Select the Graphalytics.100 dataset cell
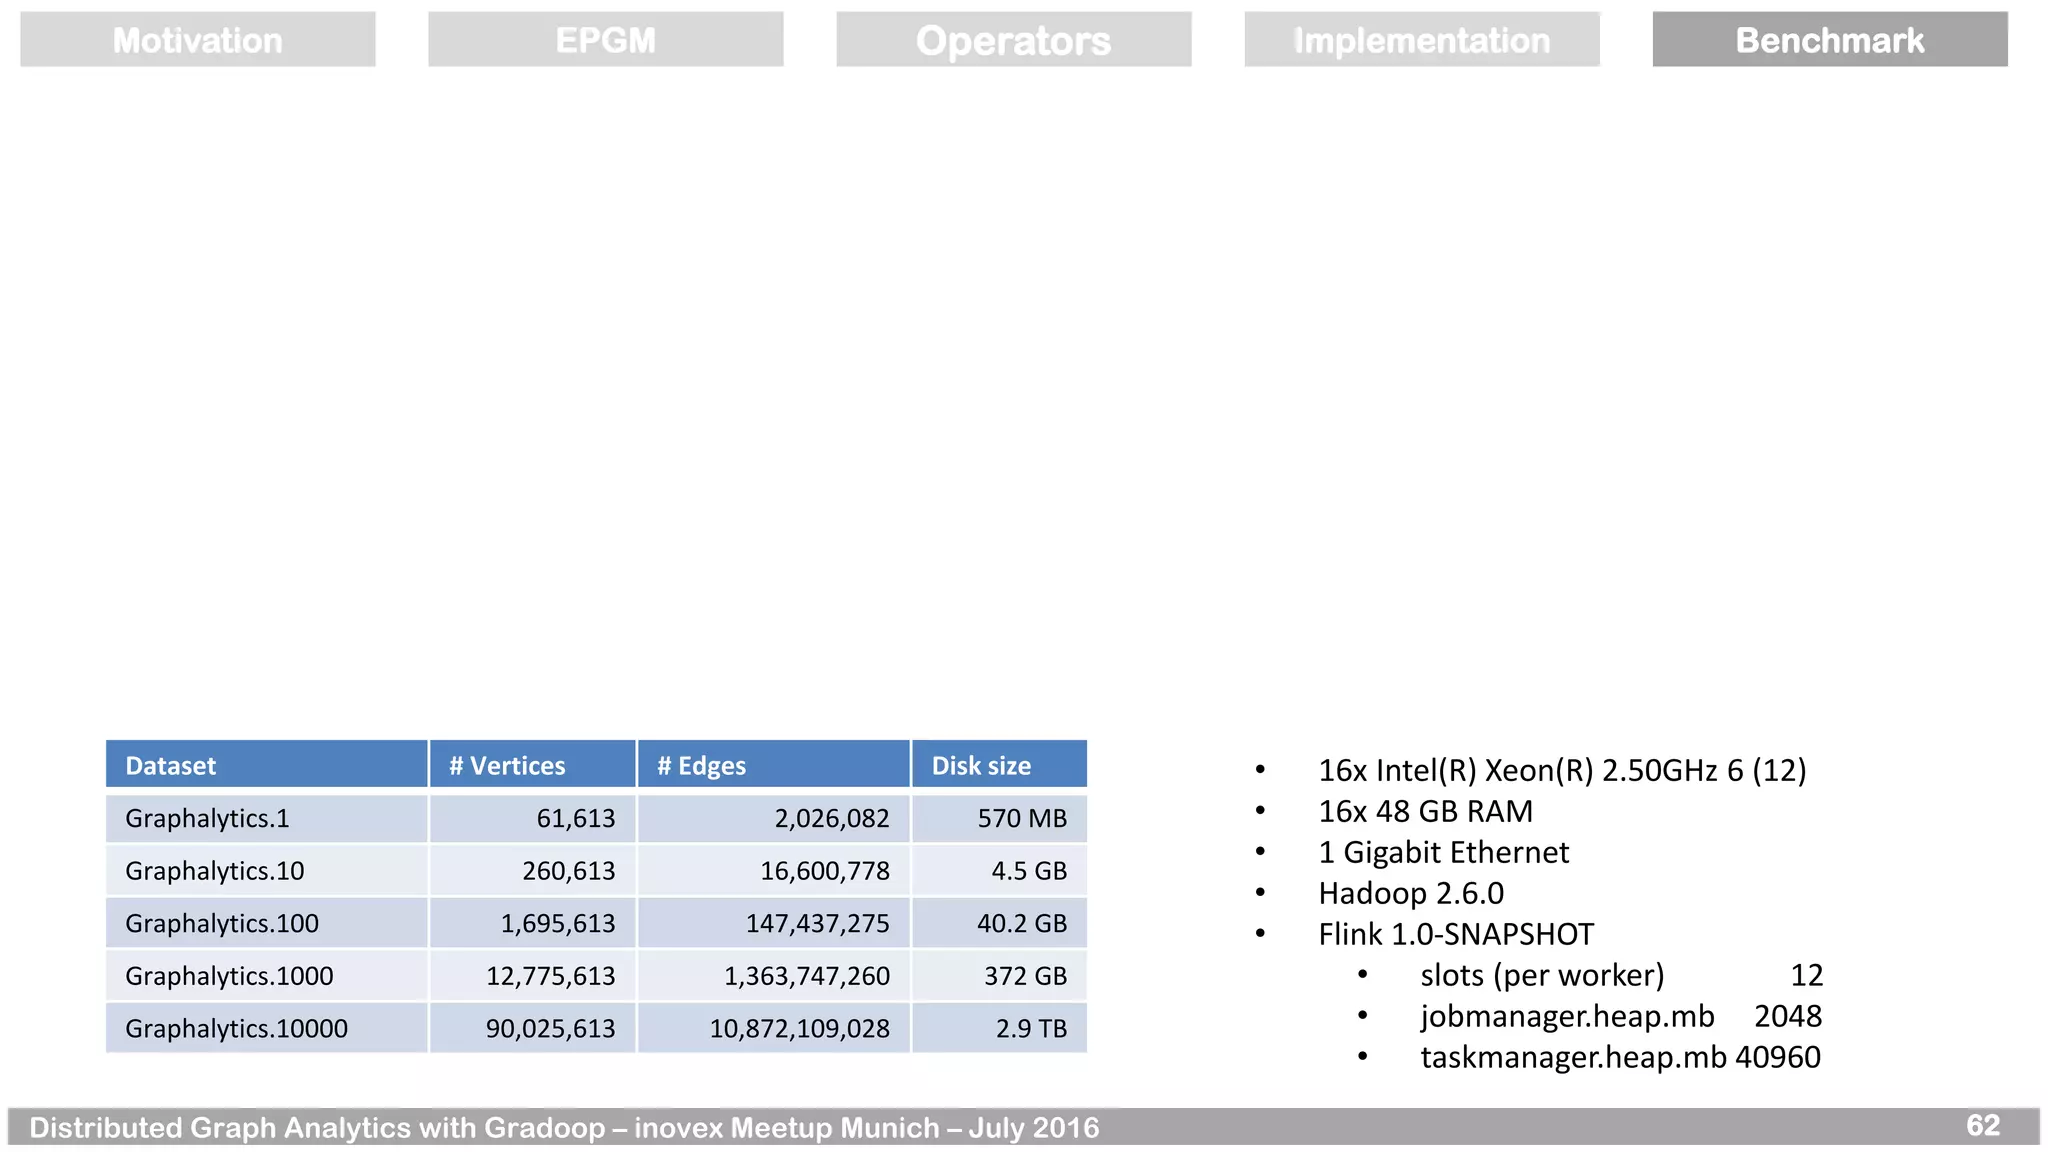The image size is (2048, 1152). [267, 923]
